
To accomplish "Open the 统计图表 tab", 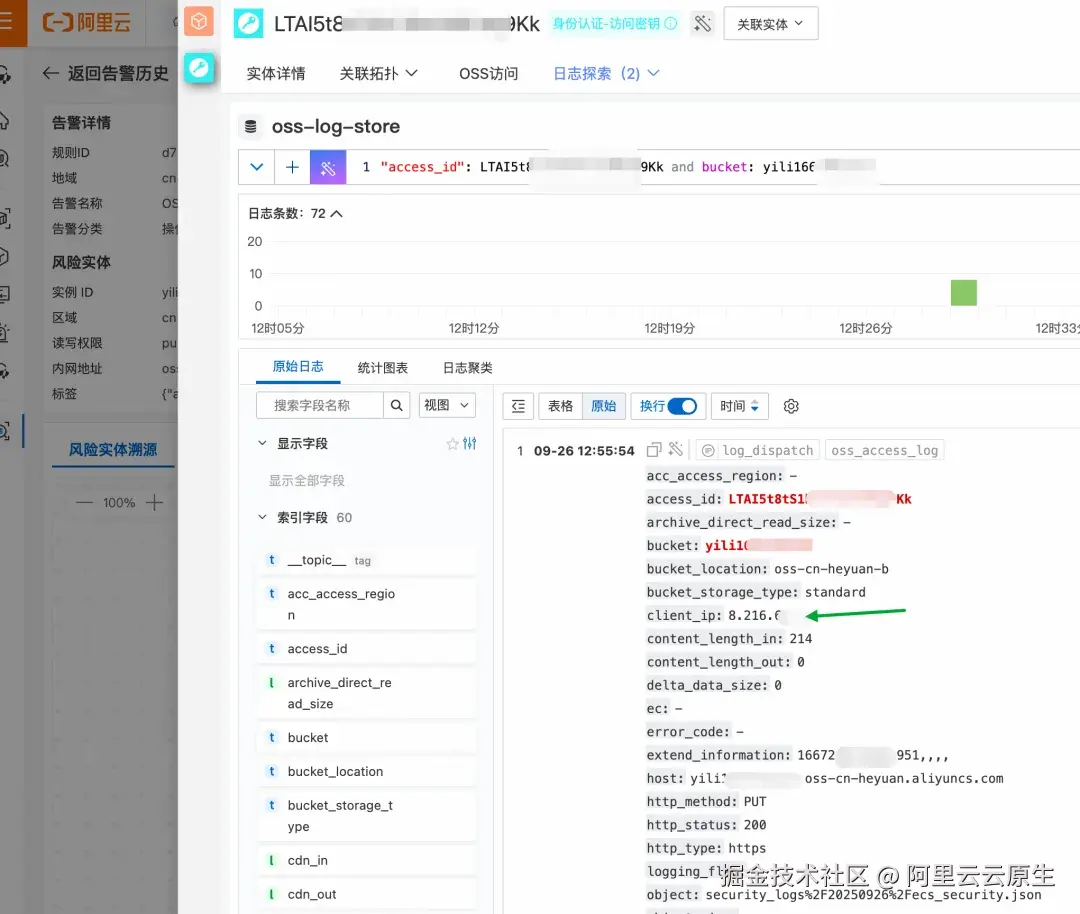I will (382, 368).
